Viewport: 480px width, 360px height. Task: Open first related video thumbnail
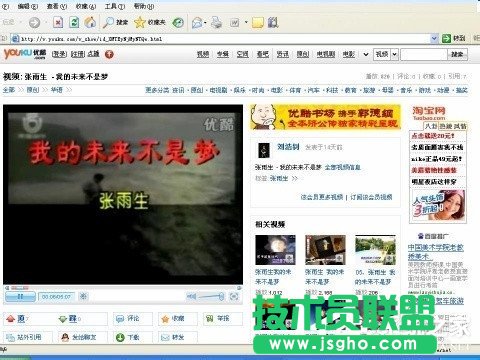pos(275,250)
